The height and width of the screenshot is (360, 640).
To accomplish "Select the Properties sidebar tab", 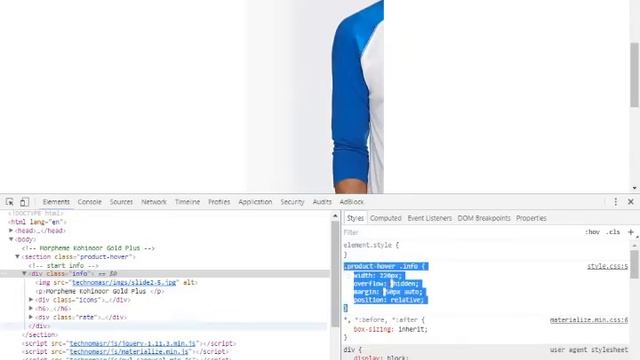I will point(531,218).
